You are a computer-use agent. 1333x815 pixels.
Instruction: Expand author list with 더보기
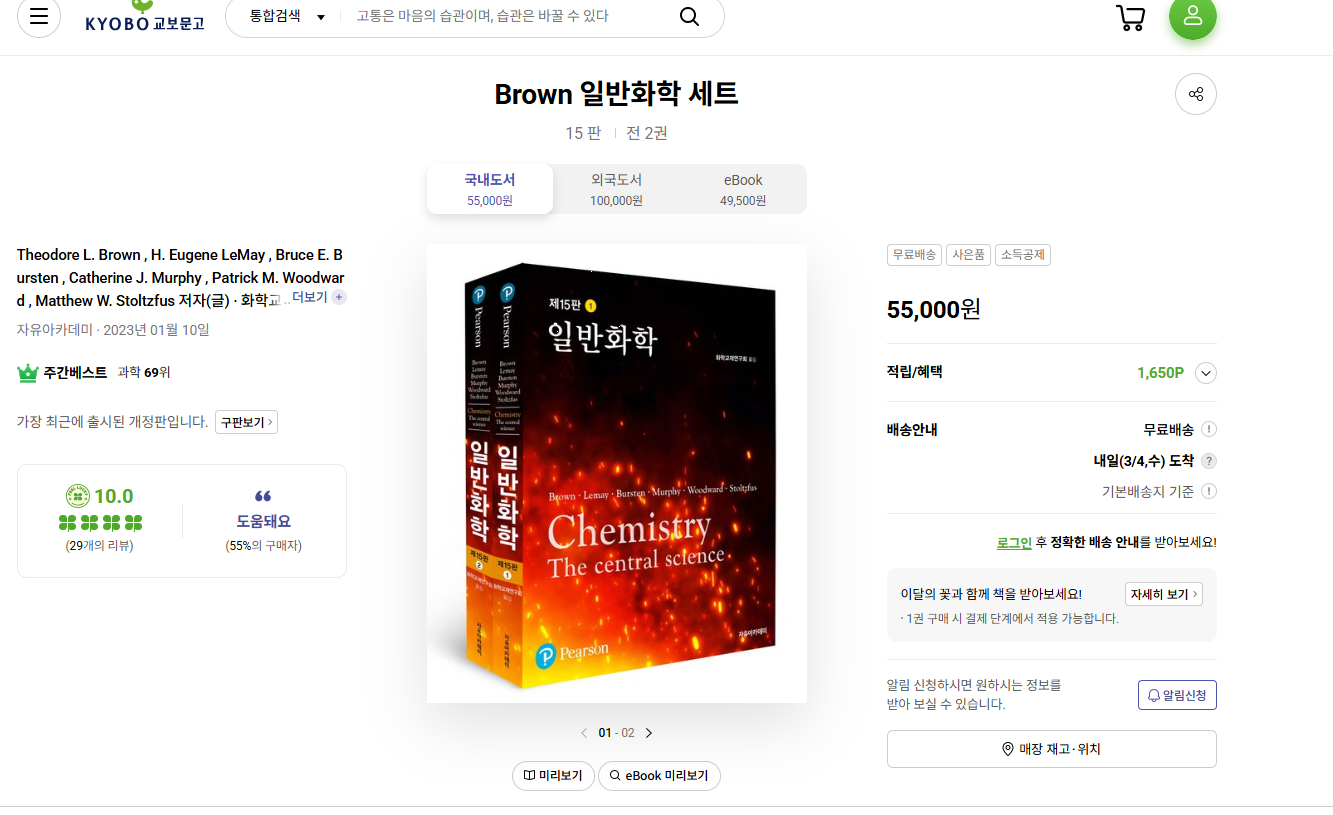(317, 297)
